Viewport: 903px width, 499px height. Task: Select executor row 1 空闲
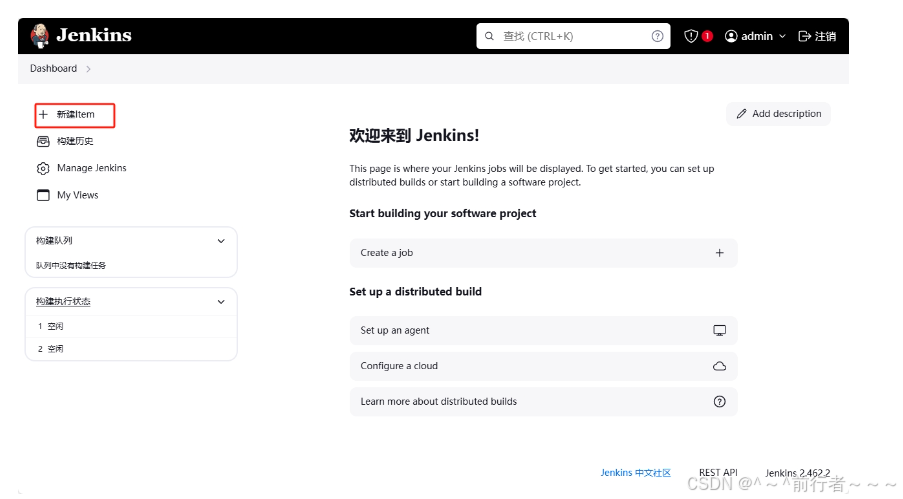point(131,326)
